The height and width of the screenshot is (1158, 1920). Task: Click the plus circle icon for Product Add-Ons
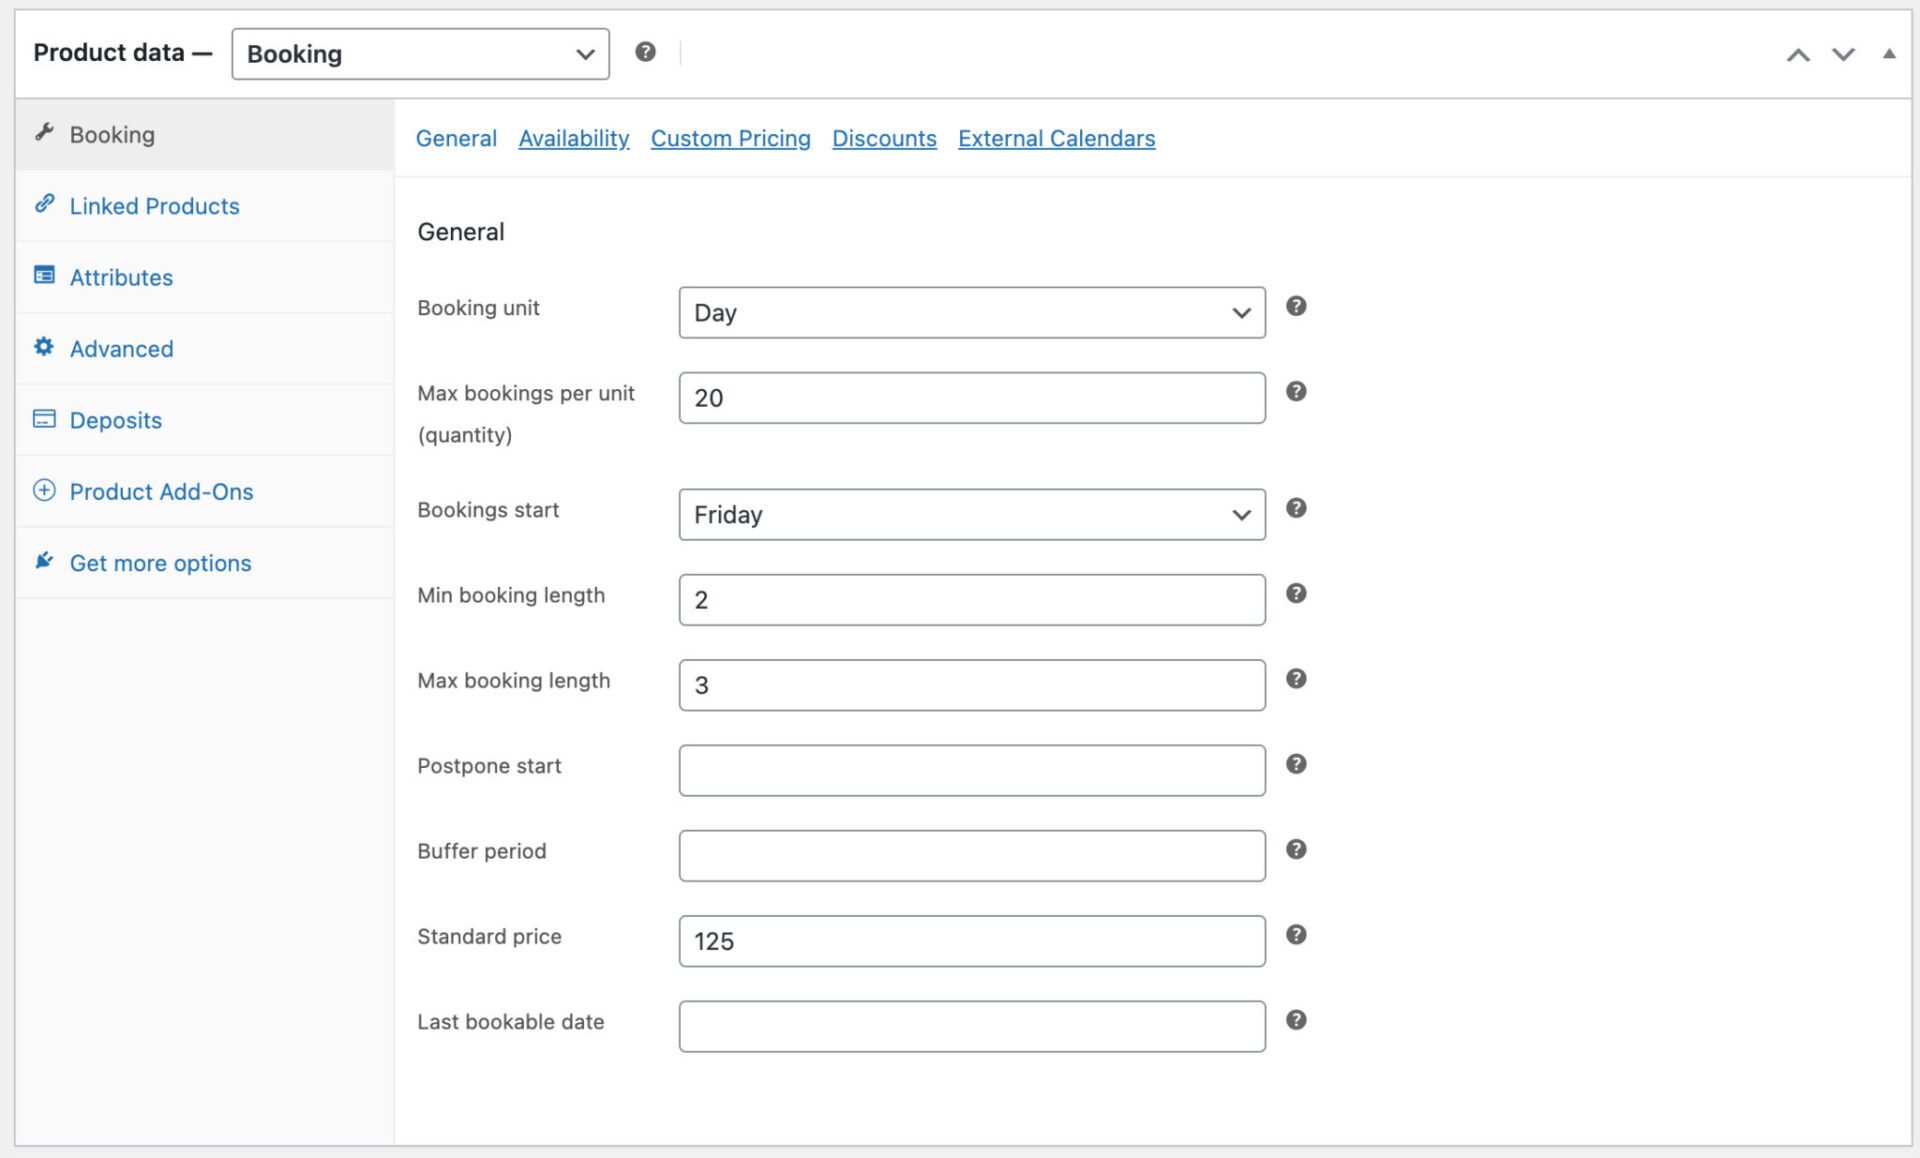click(44, 490)
